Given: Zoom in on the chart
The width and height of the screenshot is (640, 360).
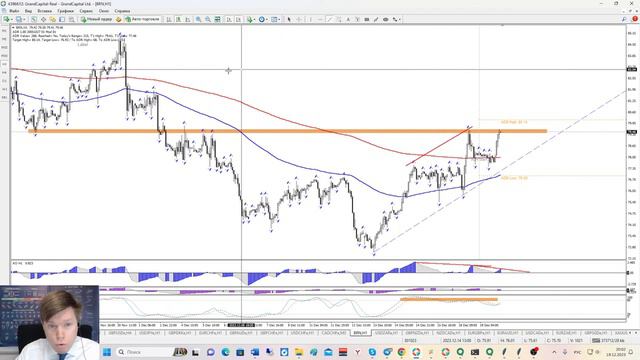Looking at the screenshot, I should [198, 19].
